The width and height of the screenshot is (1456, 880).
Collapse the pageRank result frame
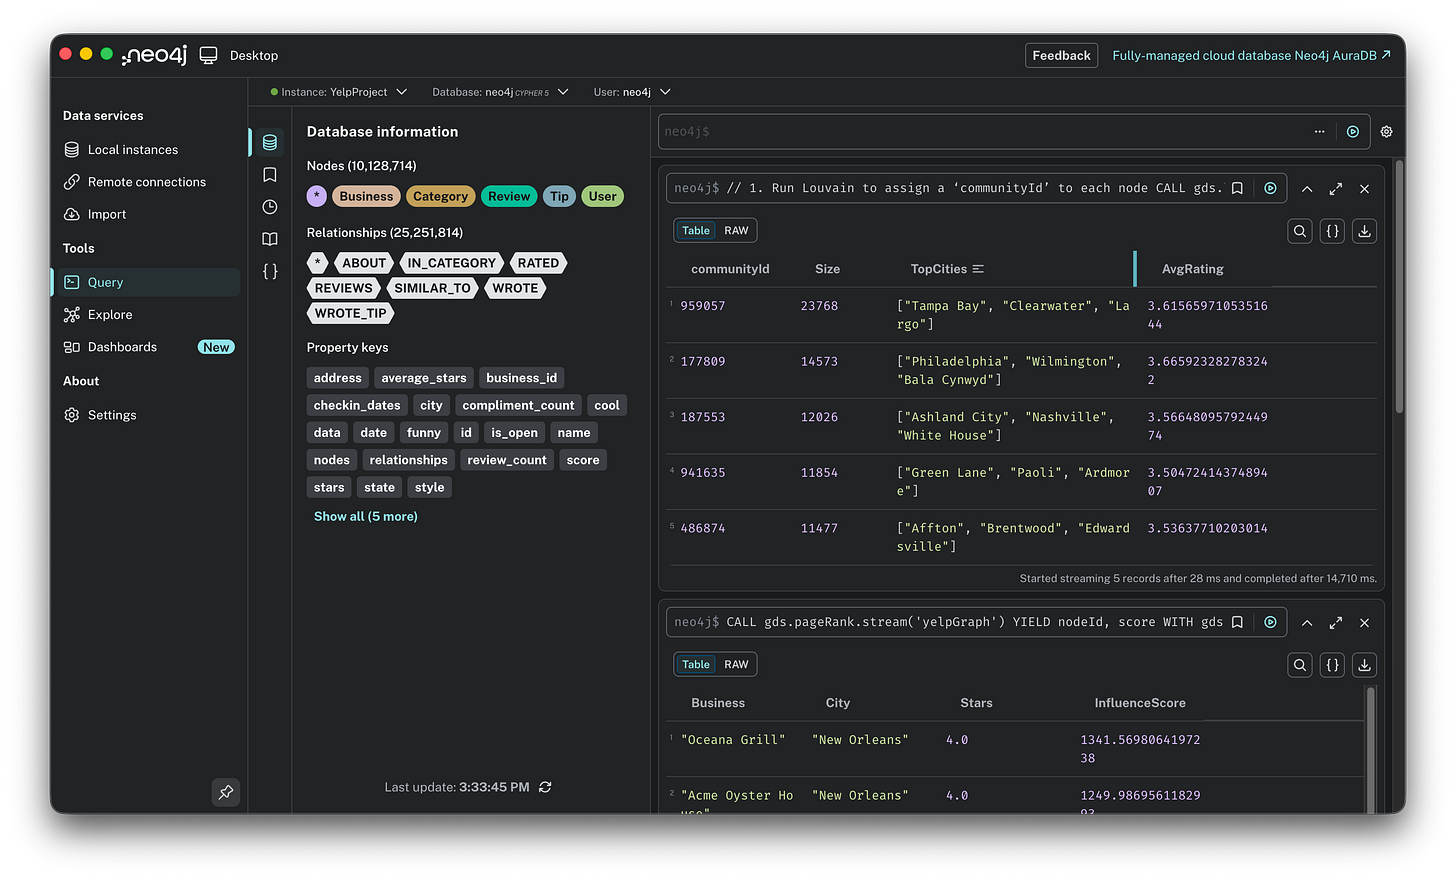coord(1307,622)
